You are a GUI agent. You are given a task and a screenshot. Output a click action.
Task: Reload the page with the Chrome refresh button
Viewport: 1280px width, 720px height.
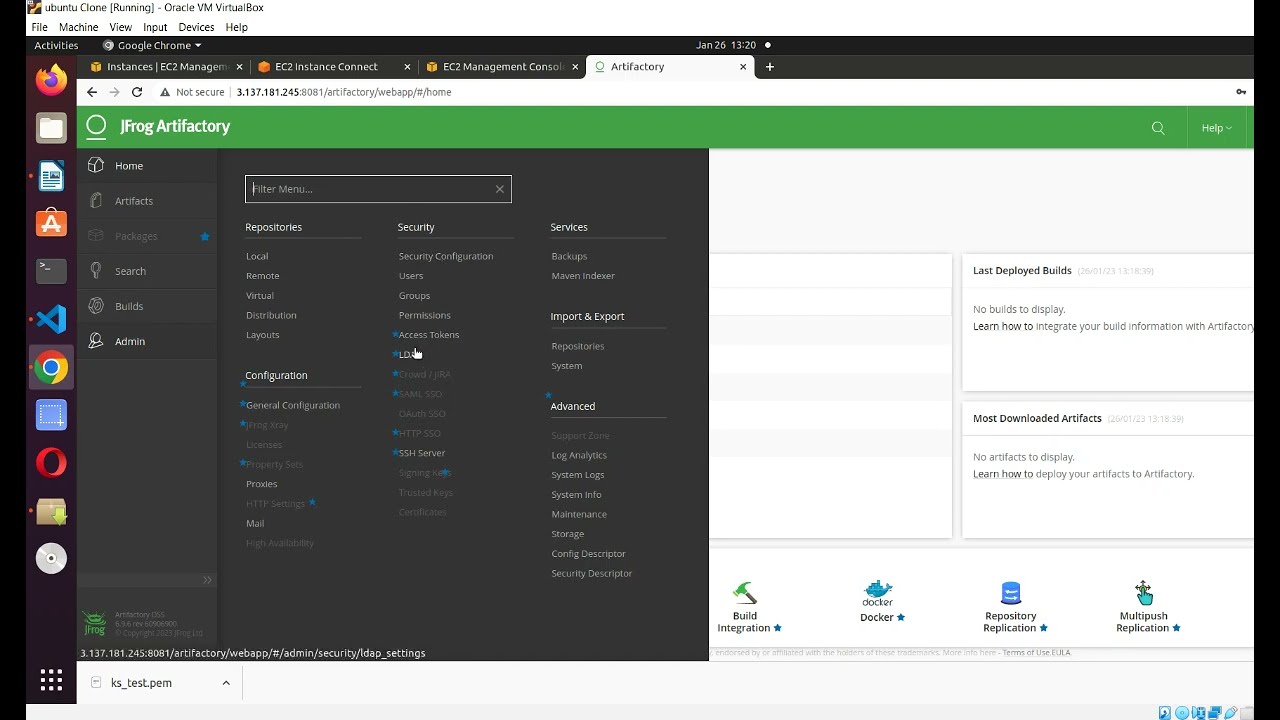[137, 92]
